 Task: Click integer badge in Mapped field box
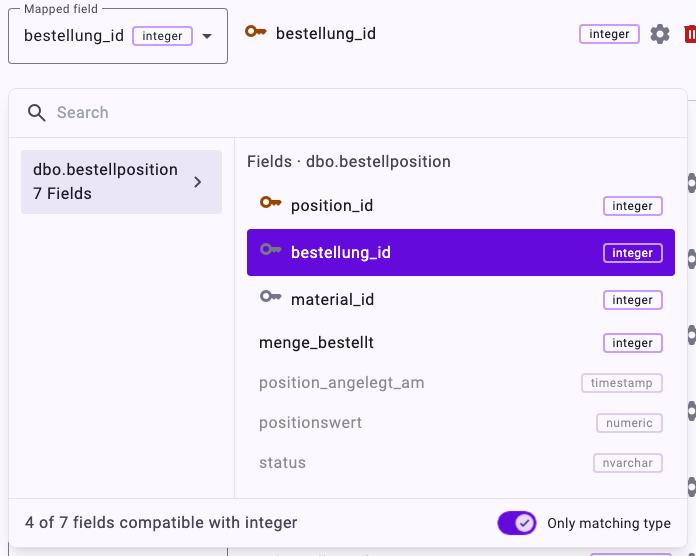pyautogui.click(x=162, y=36)
